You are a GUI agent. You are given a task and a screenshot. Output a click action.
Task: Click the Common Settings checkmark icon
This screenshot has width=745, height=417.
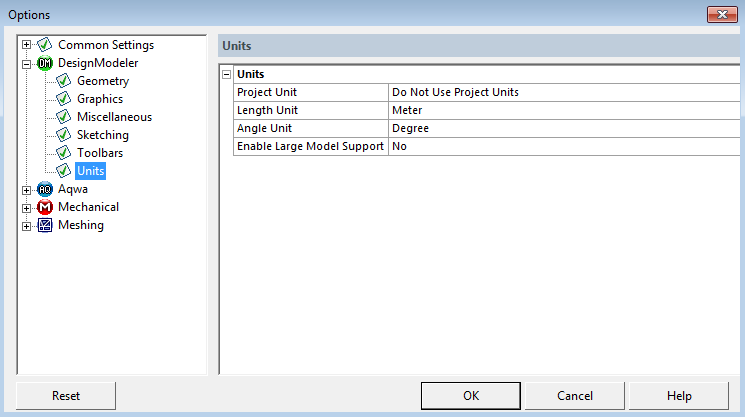[45, 45]
